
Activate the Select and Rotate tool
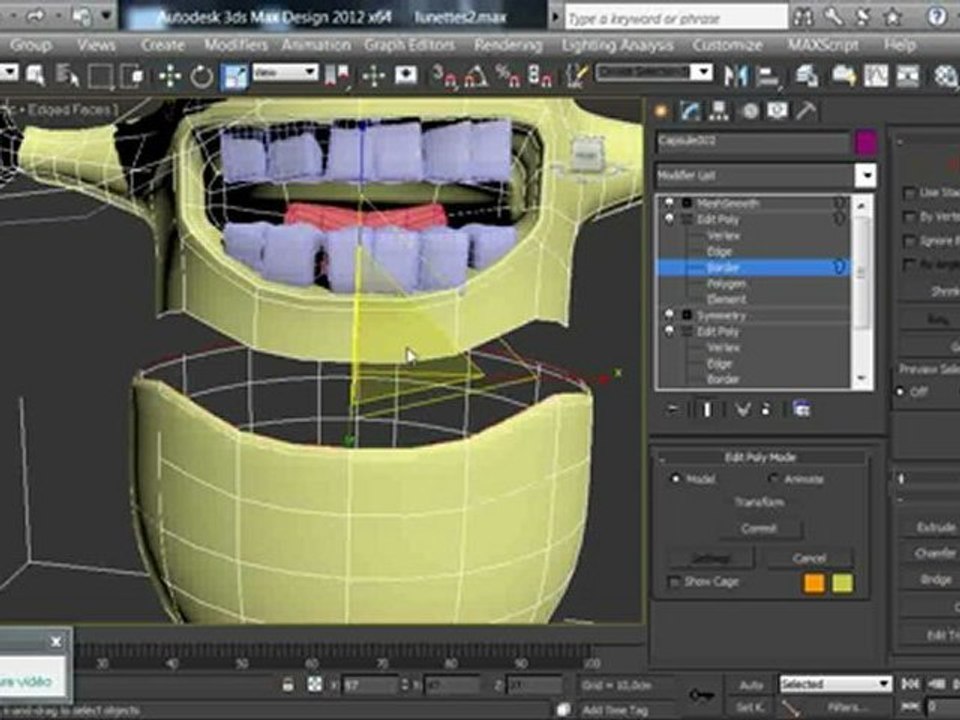pyautogui.click(x=201, y=77)
